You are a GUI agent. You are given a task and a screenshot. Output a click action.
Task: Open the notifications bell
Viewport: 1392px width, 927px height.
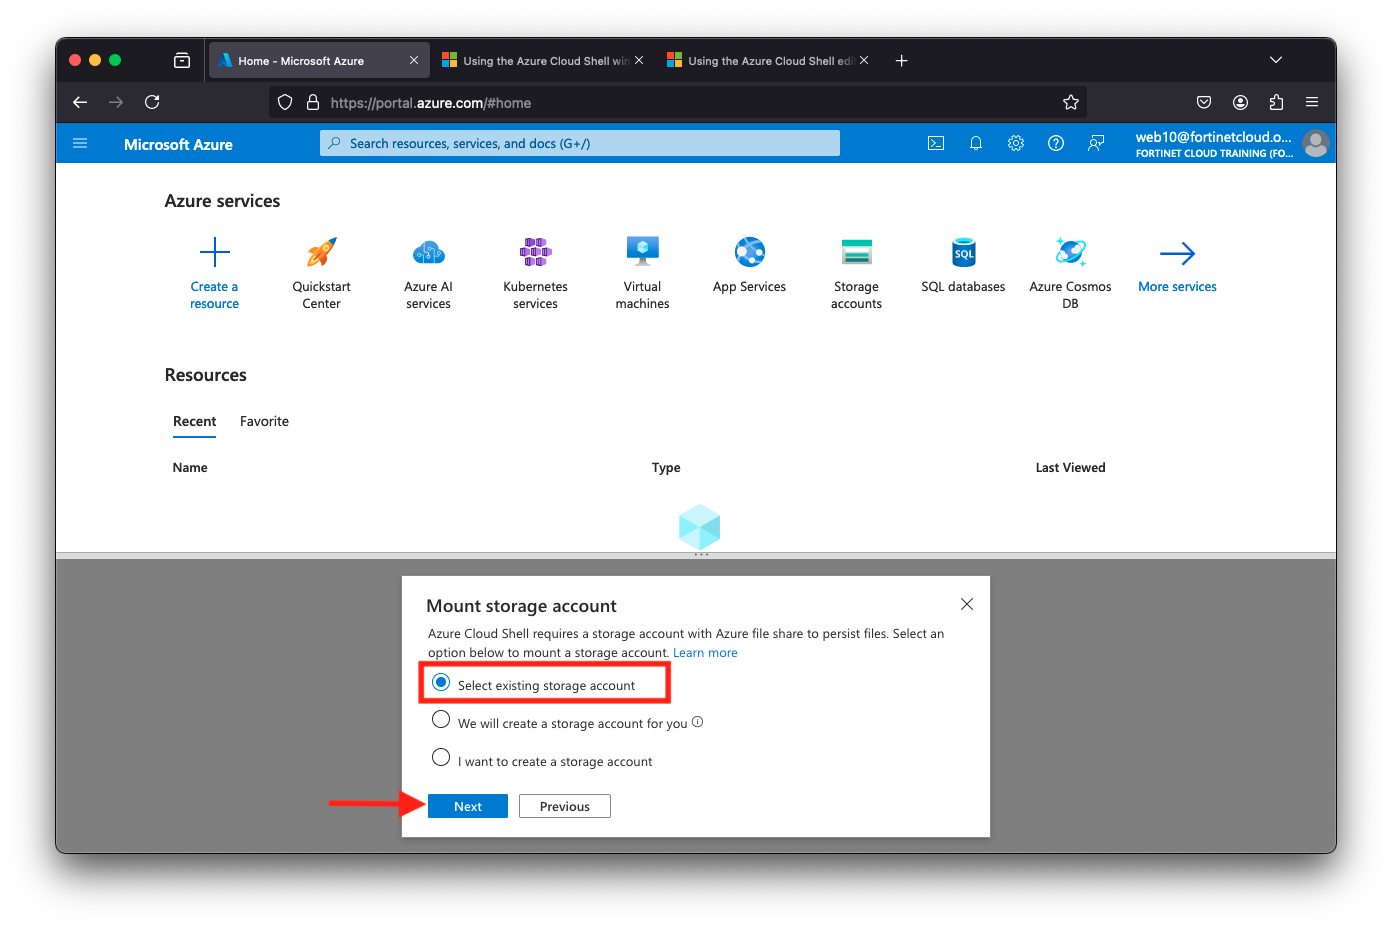(976, 143)
